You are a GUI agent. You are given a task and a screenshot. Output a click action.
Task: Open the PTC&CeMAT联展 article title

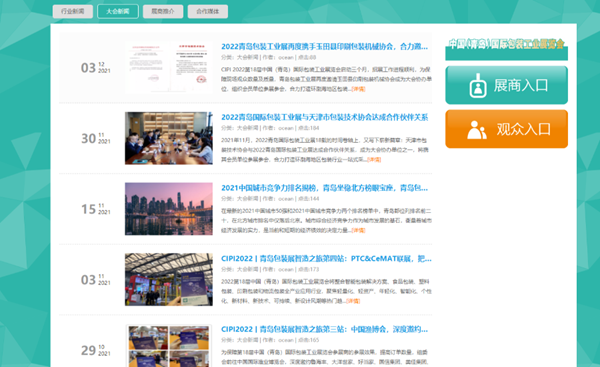coord(326,259)
